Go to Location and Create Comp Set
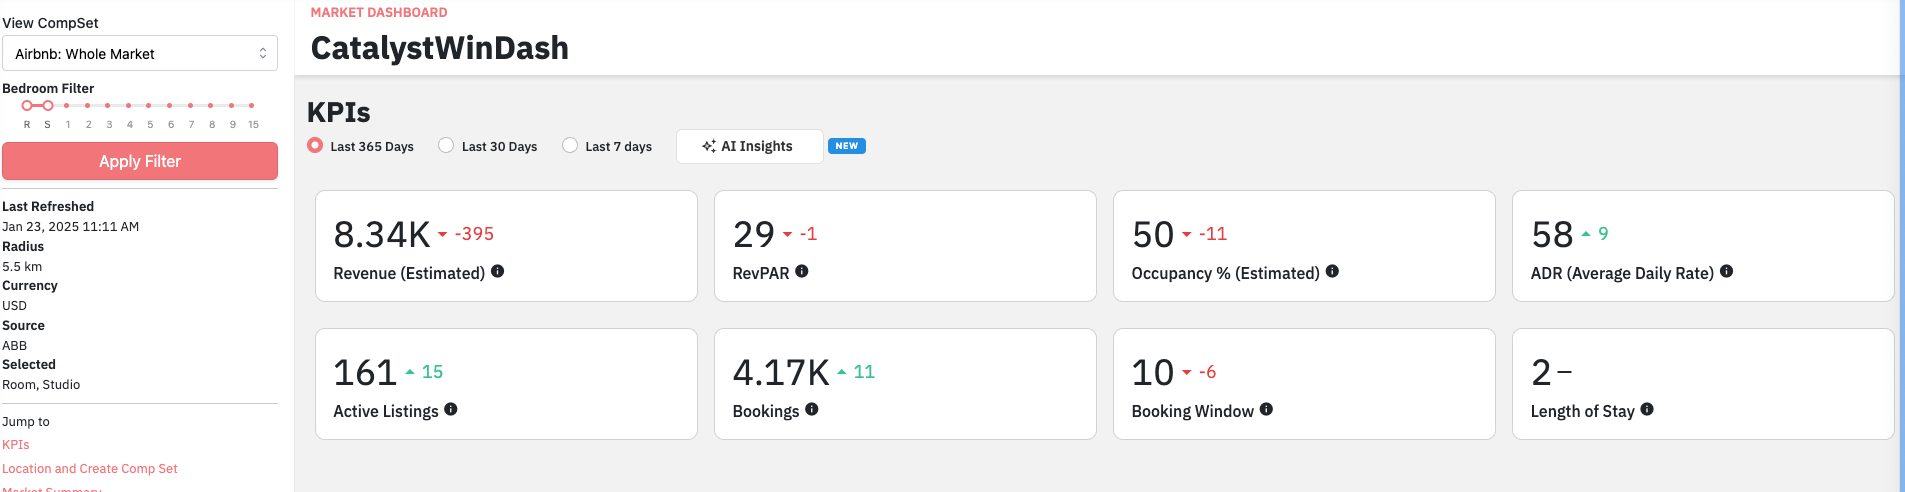1905x492 pixels. 90,469
